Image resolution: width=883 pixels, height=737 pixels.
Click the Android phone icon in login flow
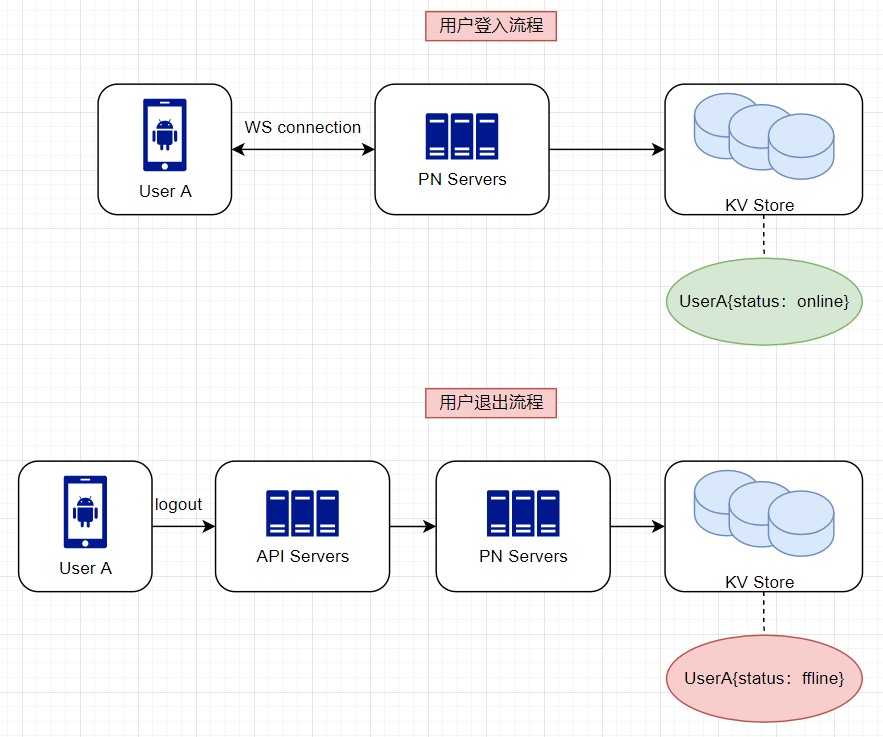pyautogui.click(x=165, y=134)
